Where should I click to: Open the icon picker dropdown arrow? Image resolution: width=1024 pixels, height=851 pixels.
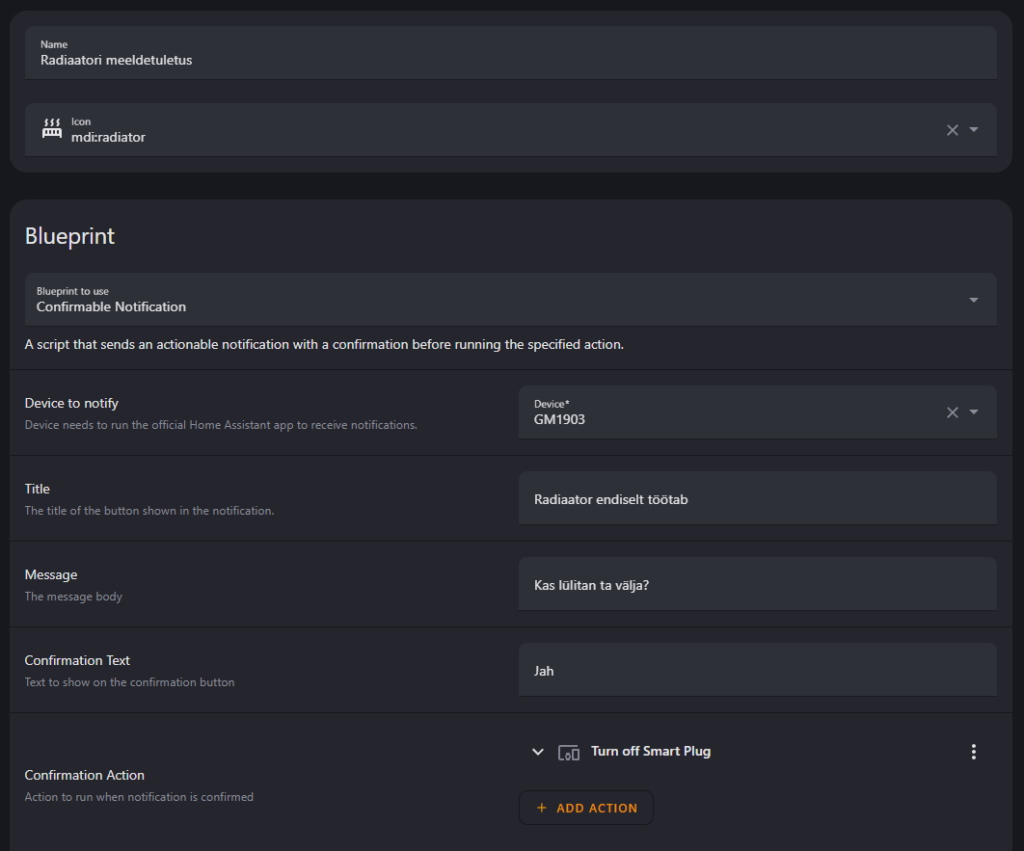pyautogui.click(x=974, y=130)
